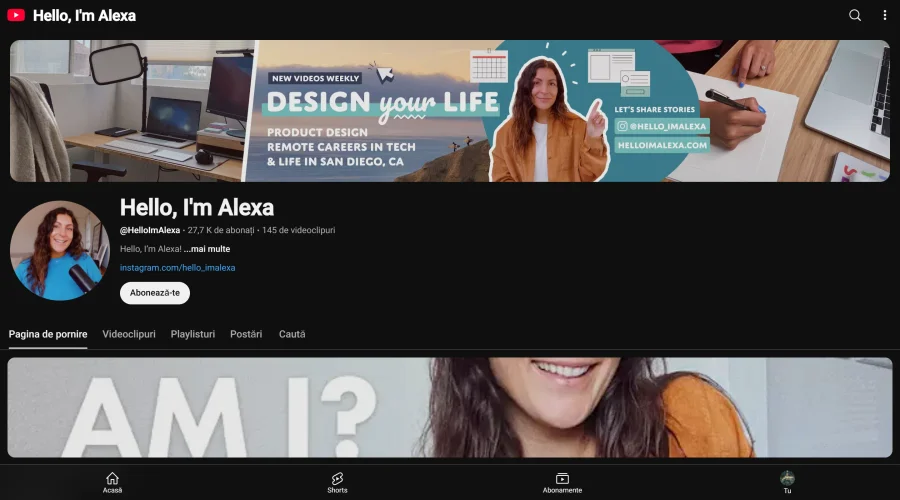Click the Design your Life channel banner

pos(450,111)
